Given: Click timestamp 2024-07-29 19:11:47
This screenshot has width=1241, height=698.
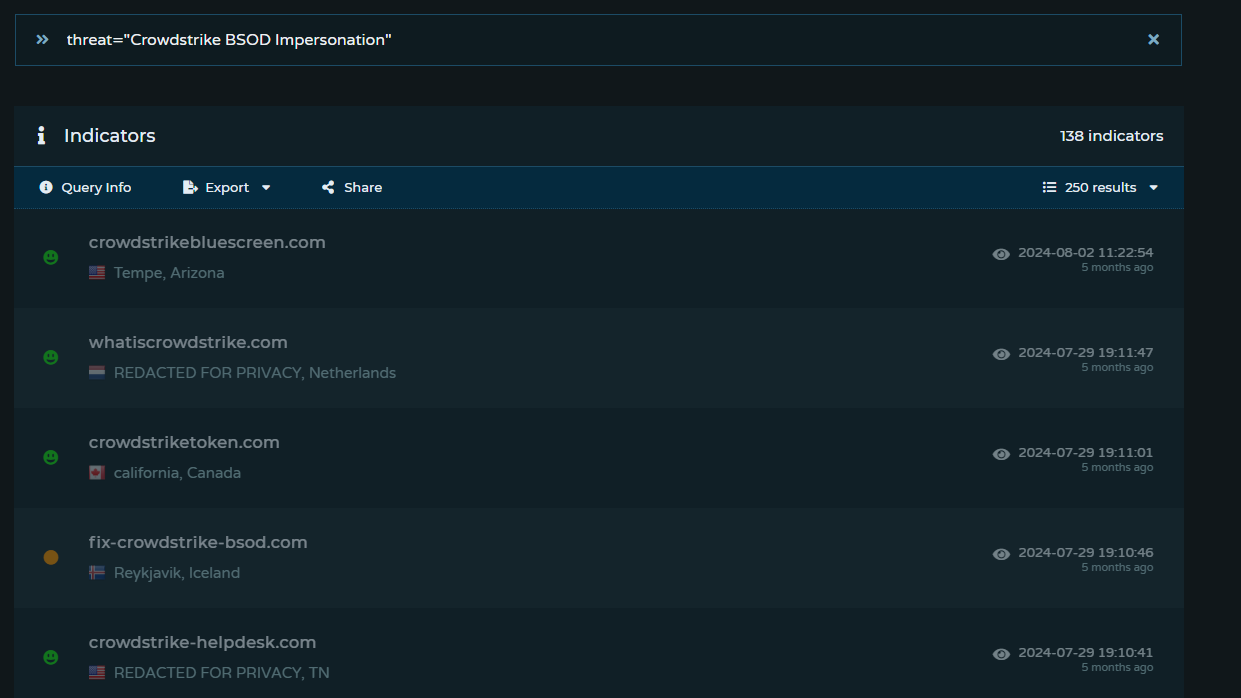Looking at the screenshot, I should (x=1086, y=353).
